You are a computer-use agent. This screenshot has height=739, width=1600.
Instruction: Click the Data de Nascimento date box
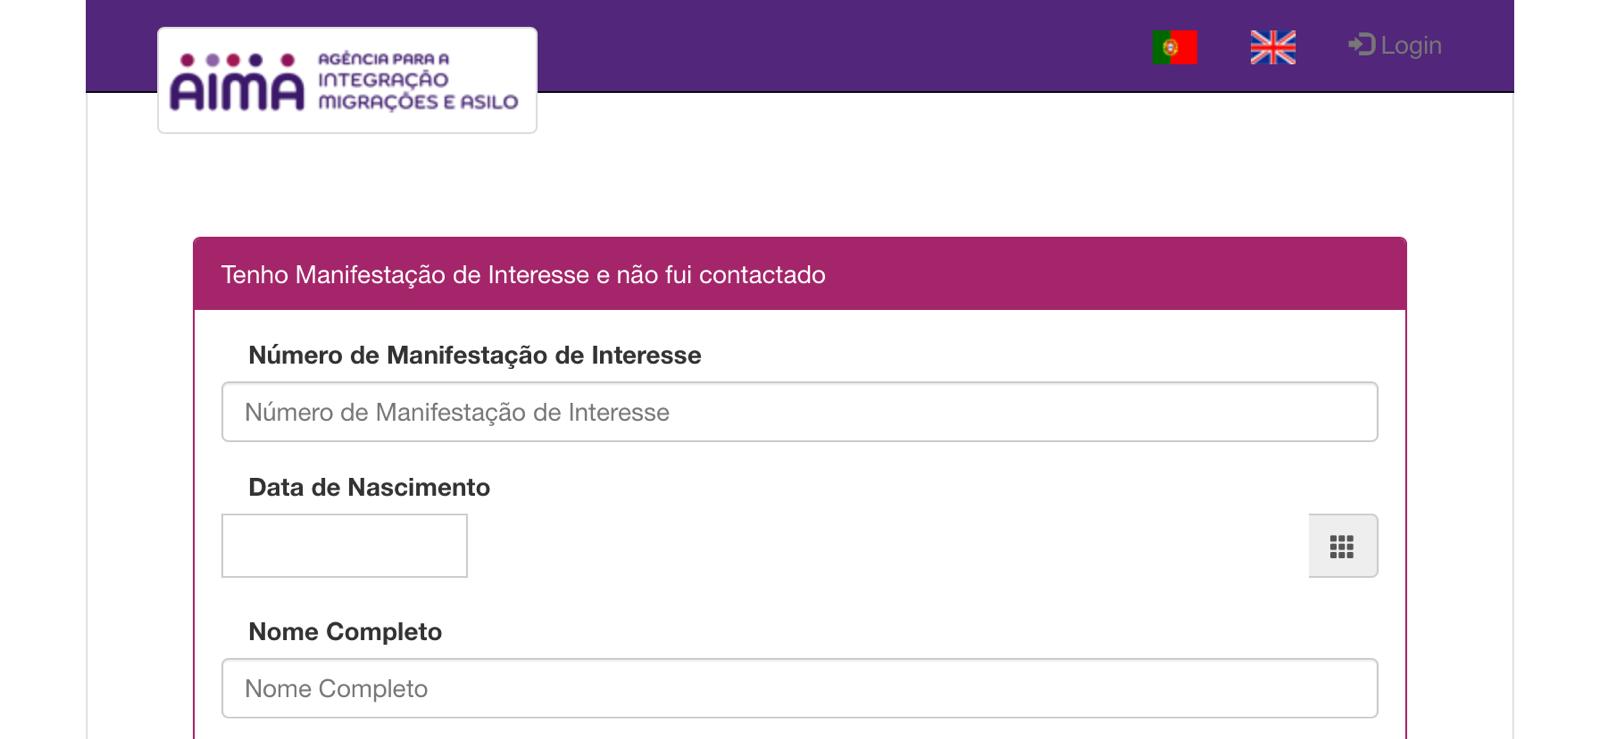tap(344, 546)
